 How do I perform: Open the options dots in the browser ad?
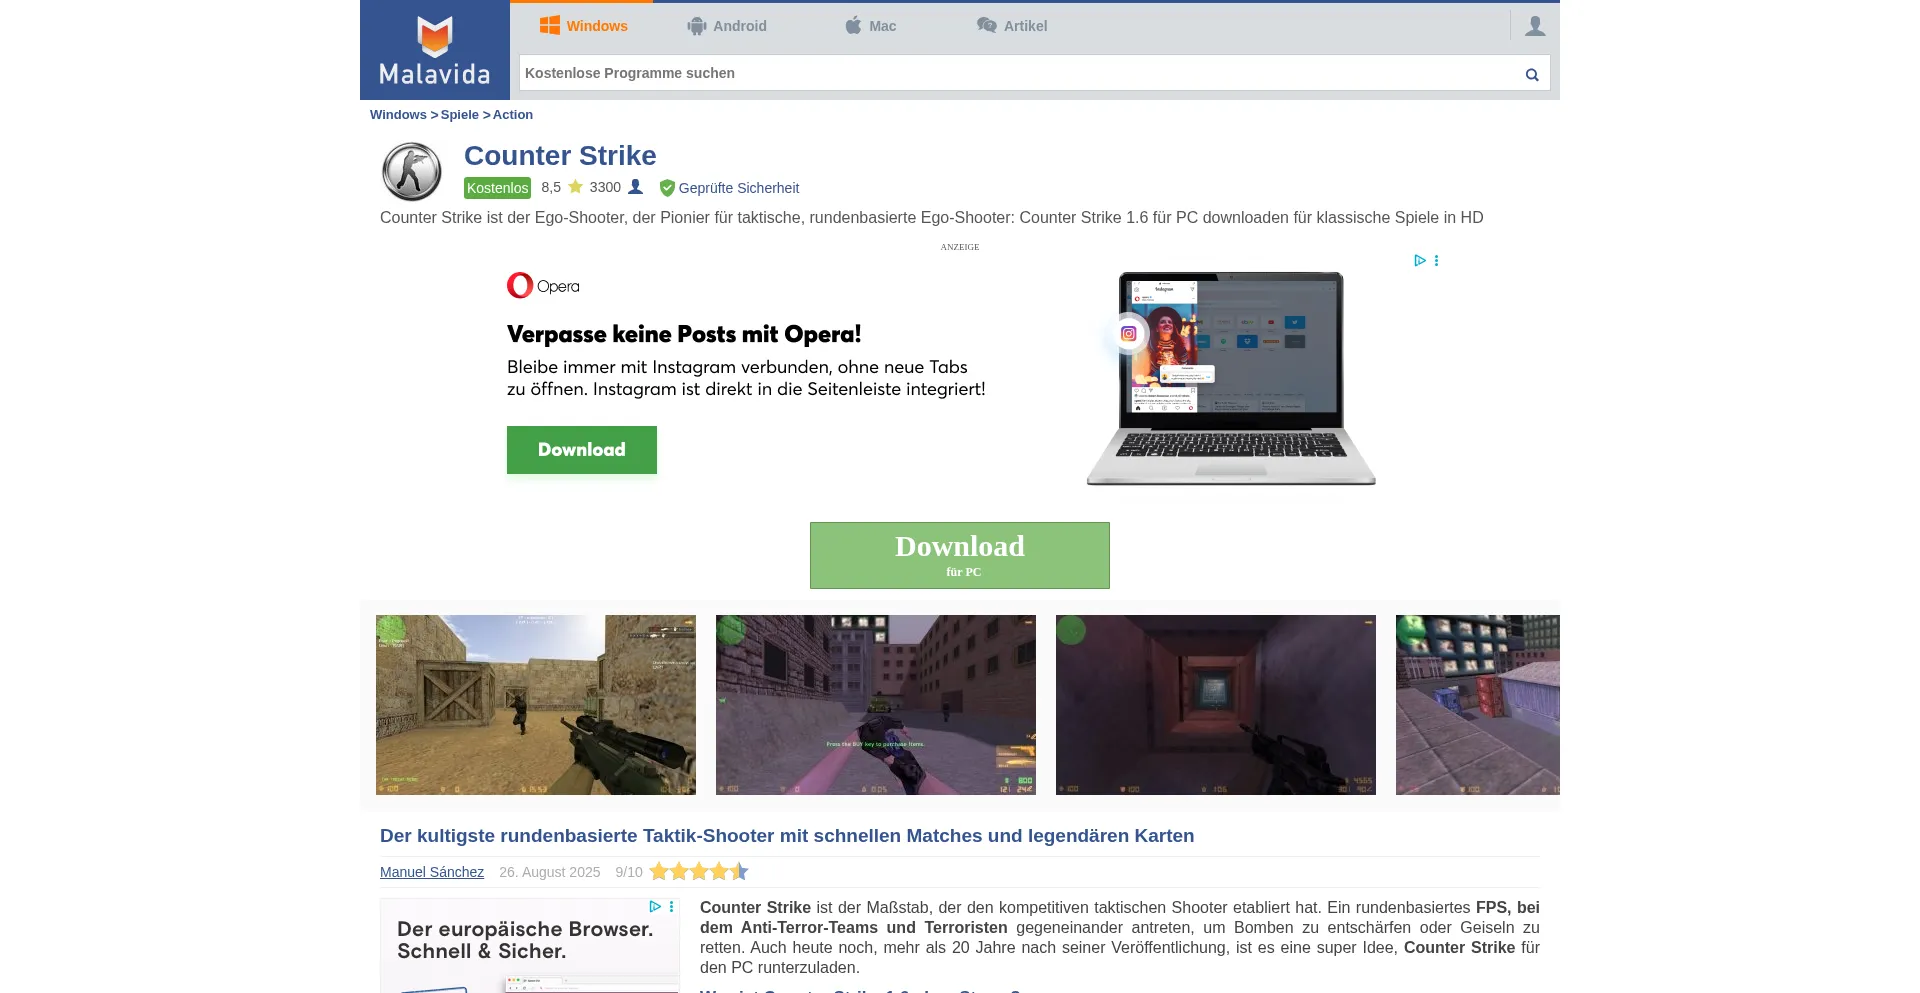672,907
